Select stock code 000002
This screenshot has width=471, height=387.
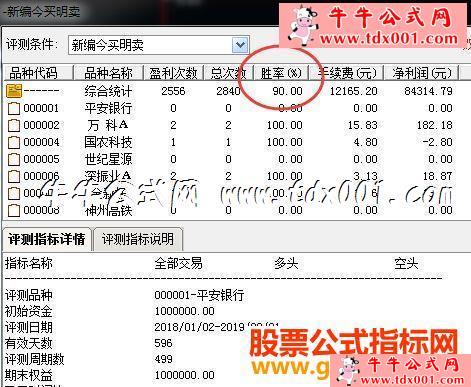point(41,125)
